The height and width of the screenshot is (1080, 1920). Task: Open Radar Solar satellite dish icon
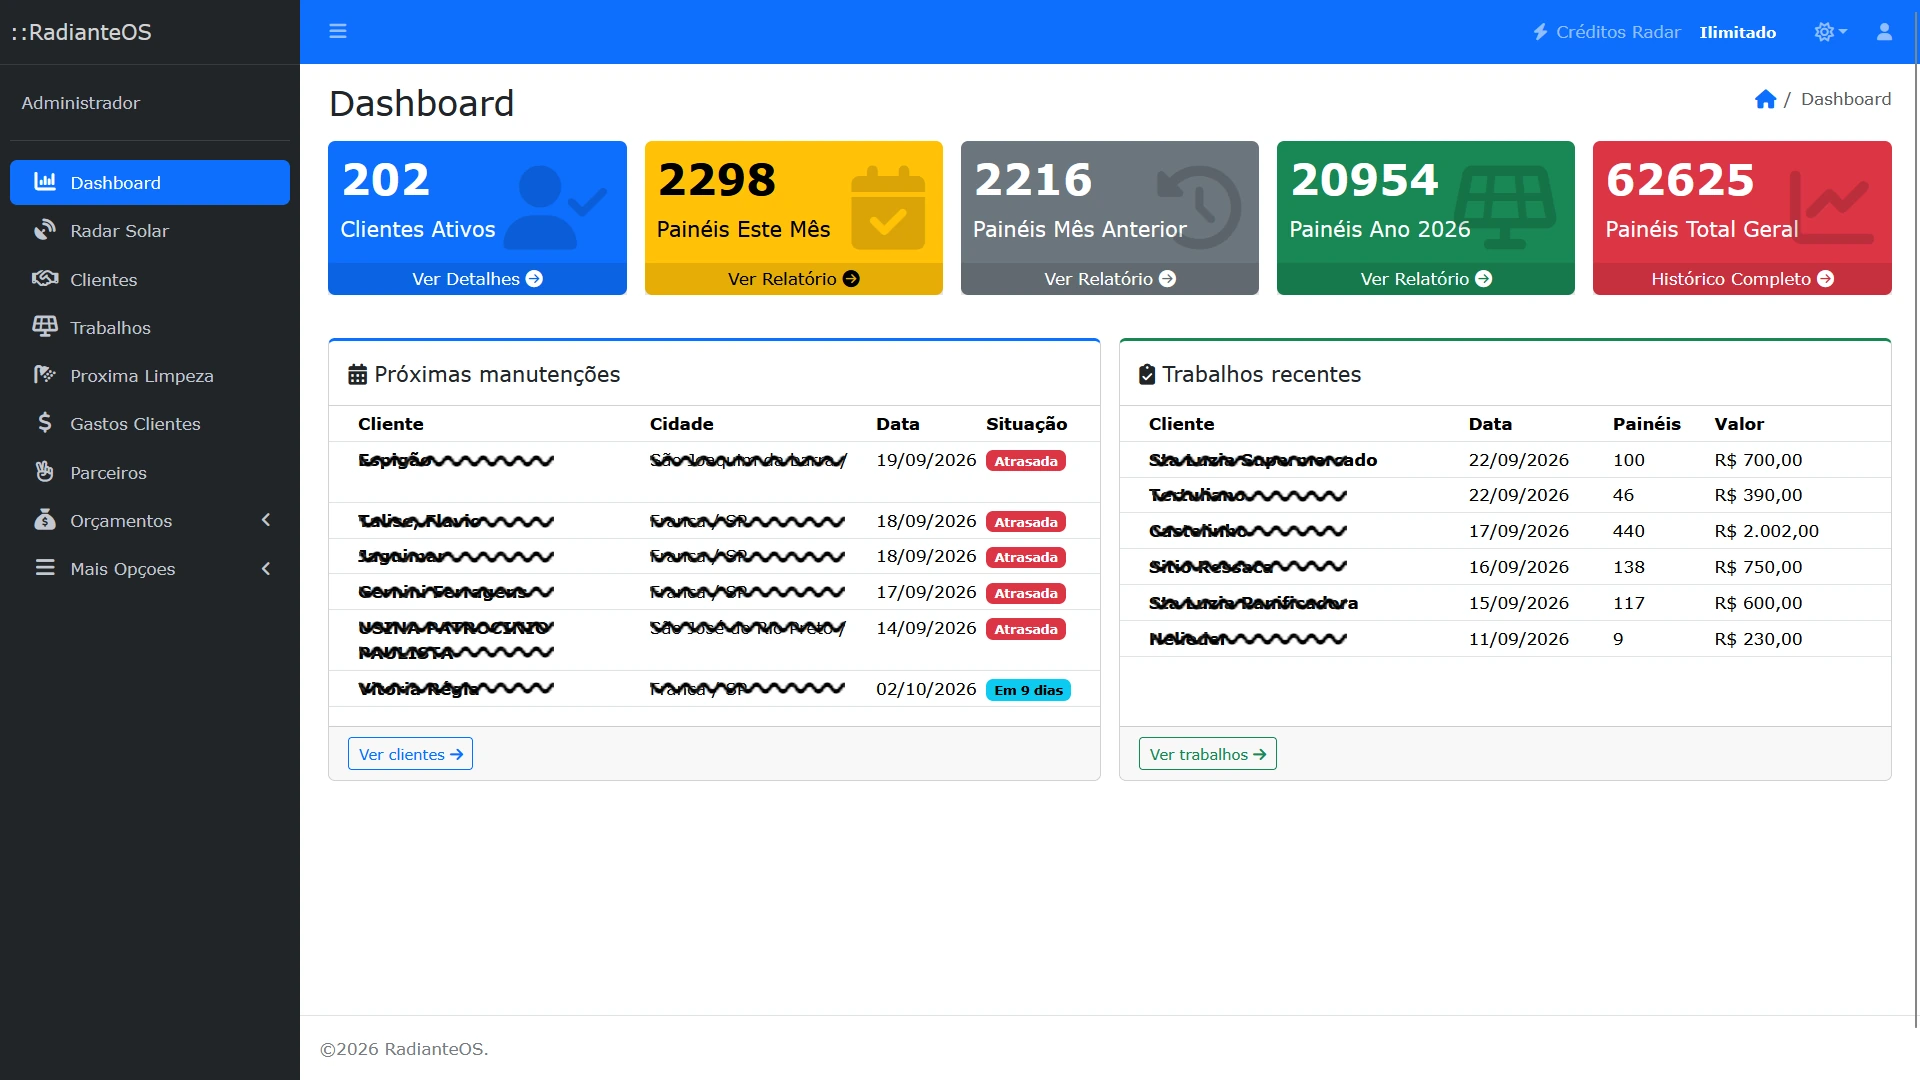(44, 230)
